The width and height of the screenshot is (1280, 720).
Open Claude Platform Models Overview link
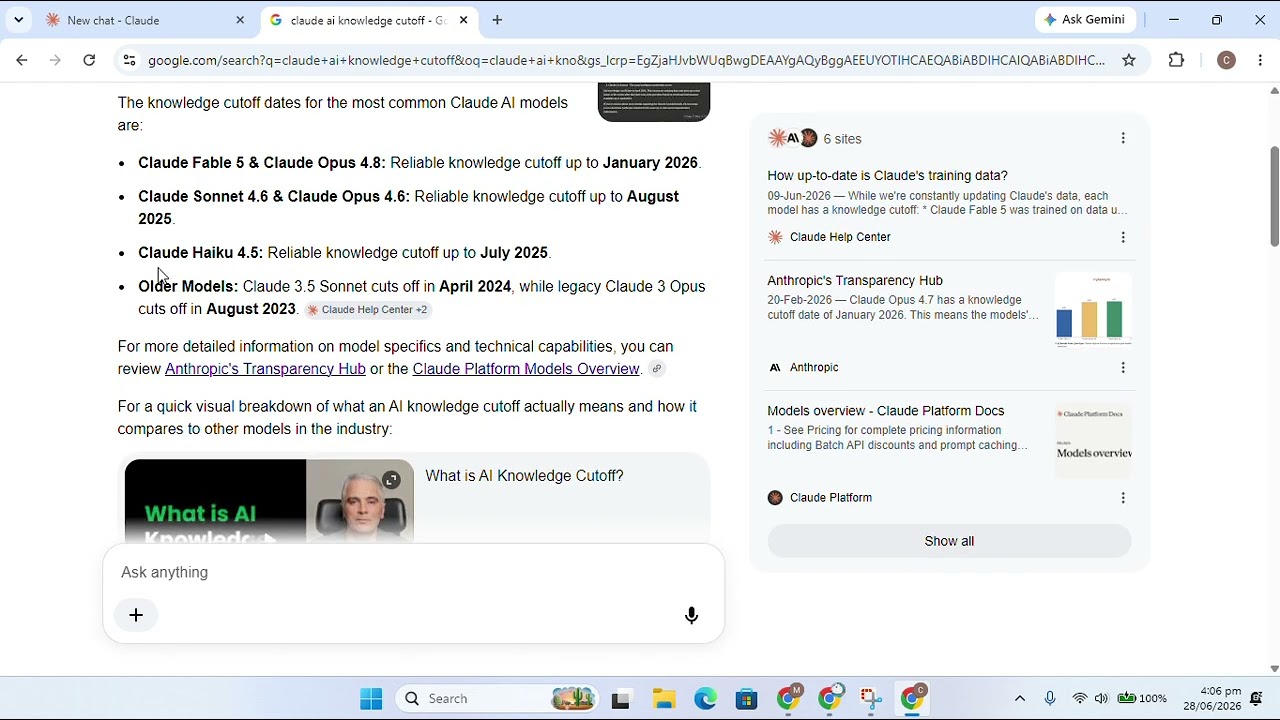click(x=526, y=369)
